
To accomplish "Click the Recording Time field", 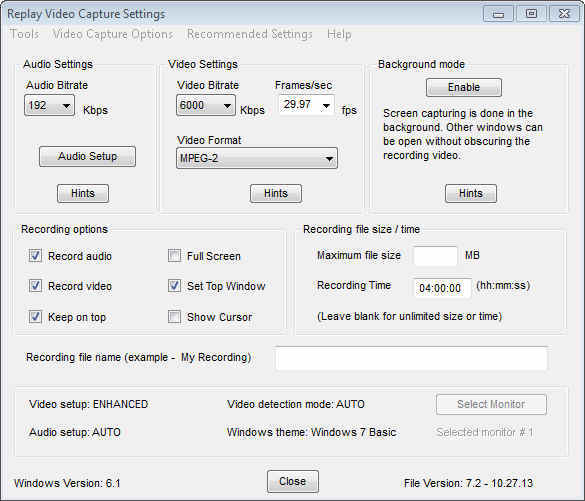I will click(442, 288).
